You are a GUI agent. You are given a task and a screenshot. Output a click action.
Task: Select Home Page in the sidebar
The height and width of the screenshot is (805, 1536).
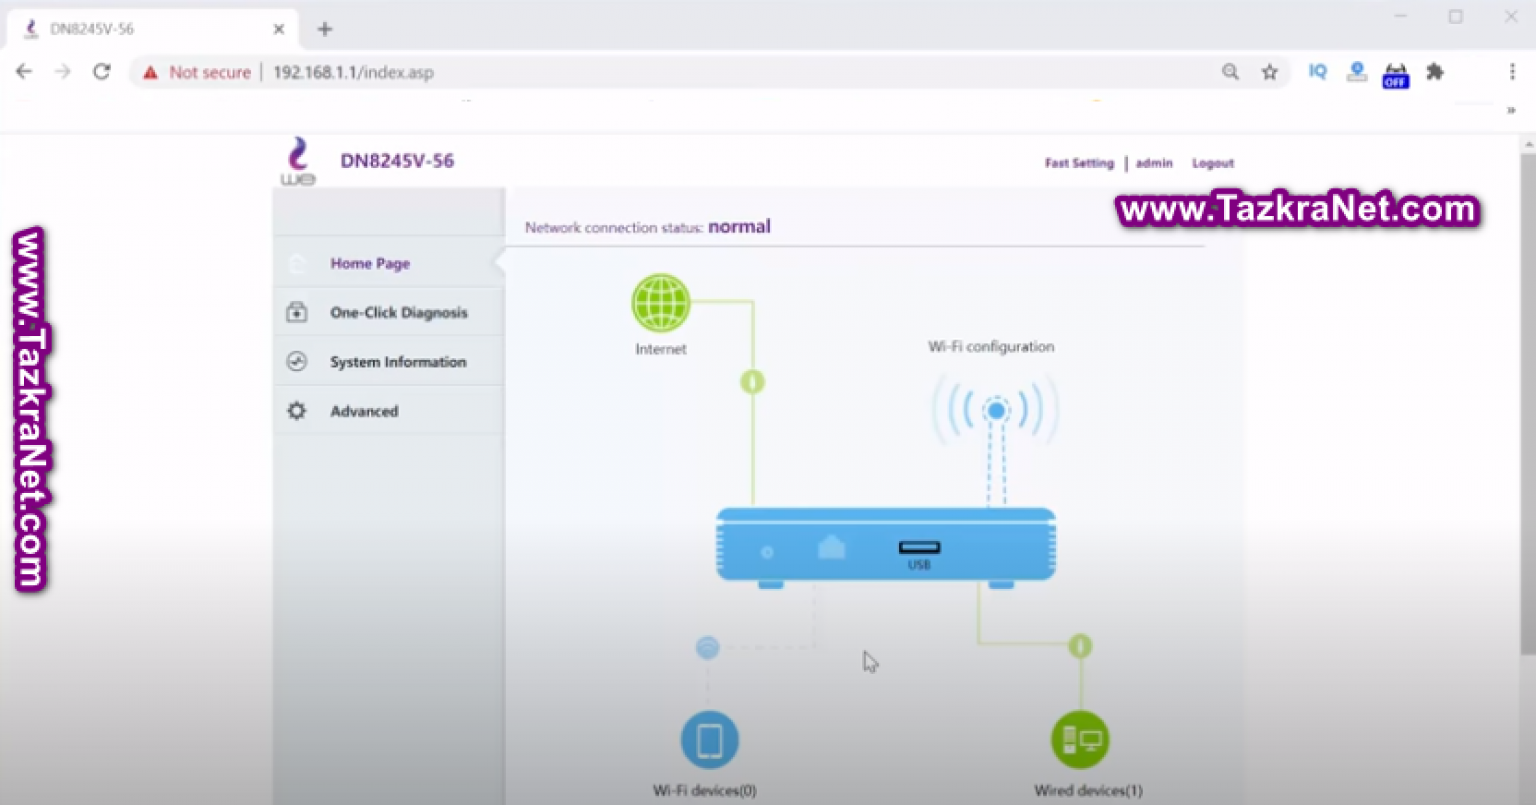(370, 264)
